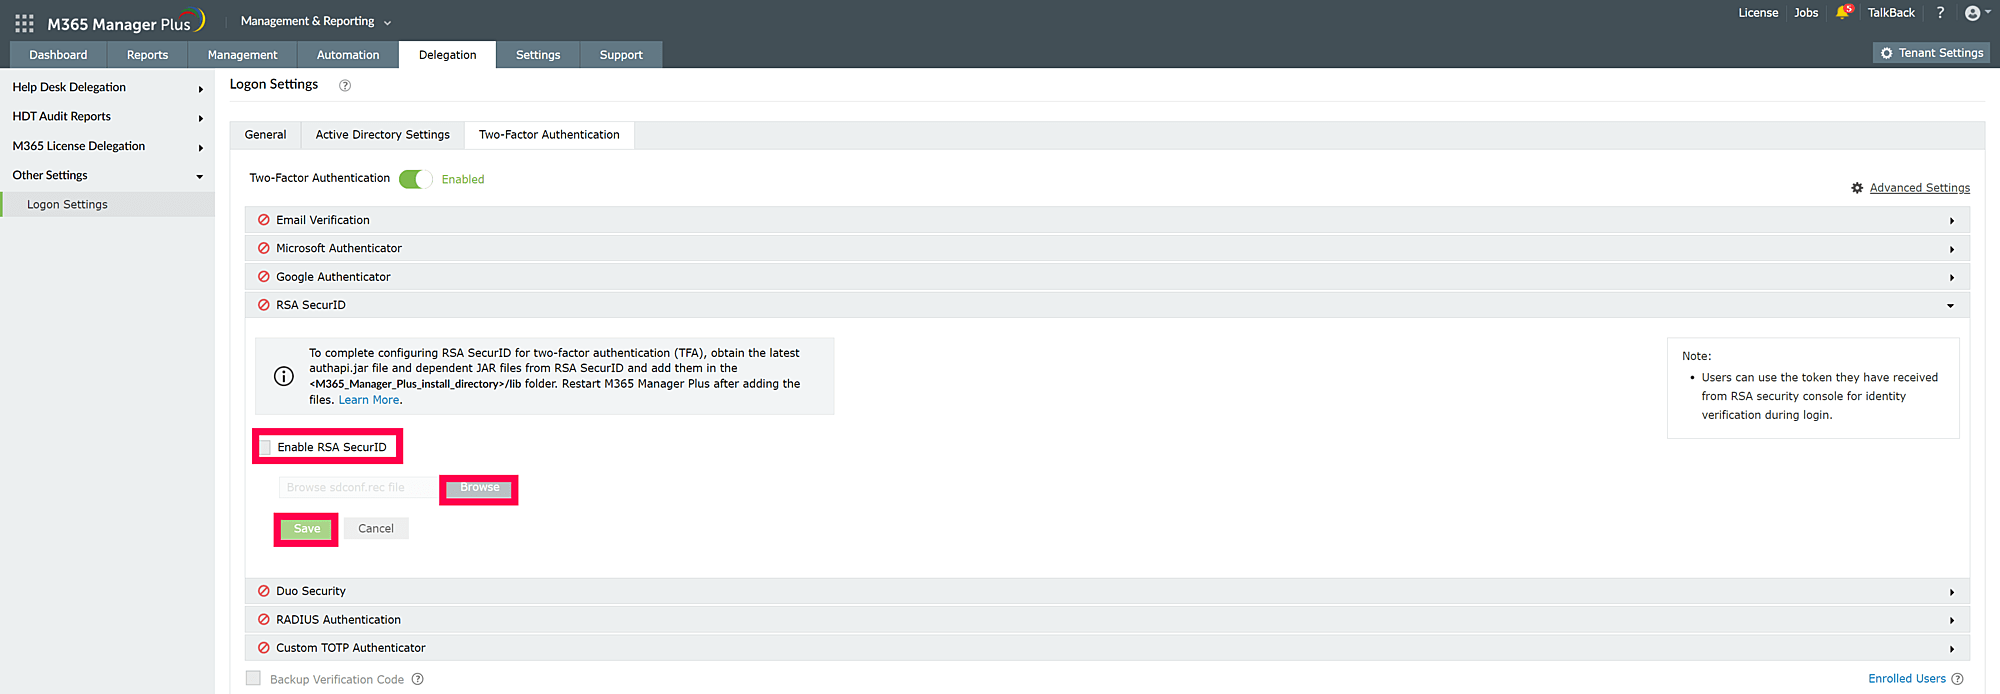Switch to the Dashboard tab
Screen dimensions: 2000x694
(x=58, y=55)
